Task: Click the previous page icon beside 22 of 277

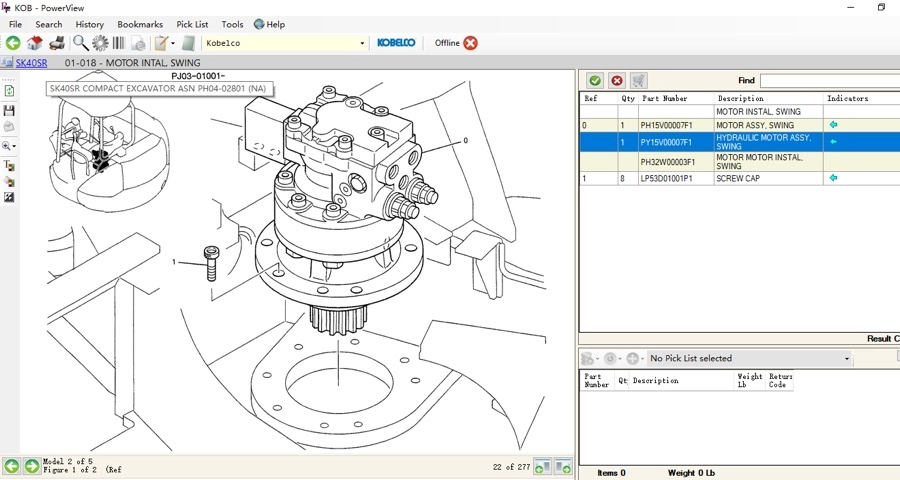Action: (542, 466)
